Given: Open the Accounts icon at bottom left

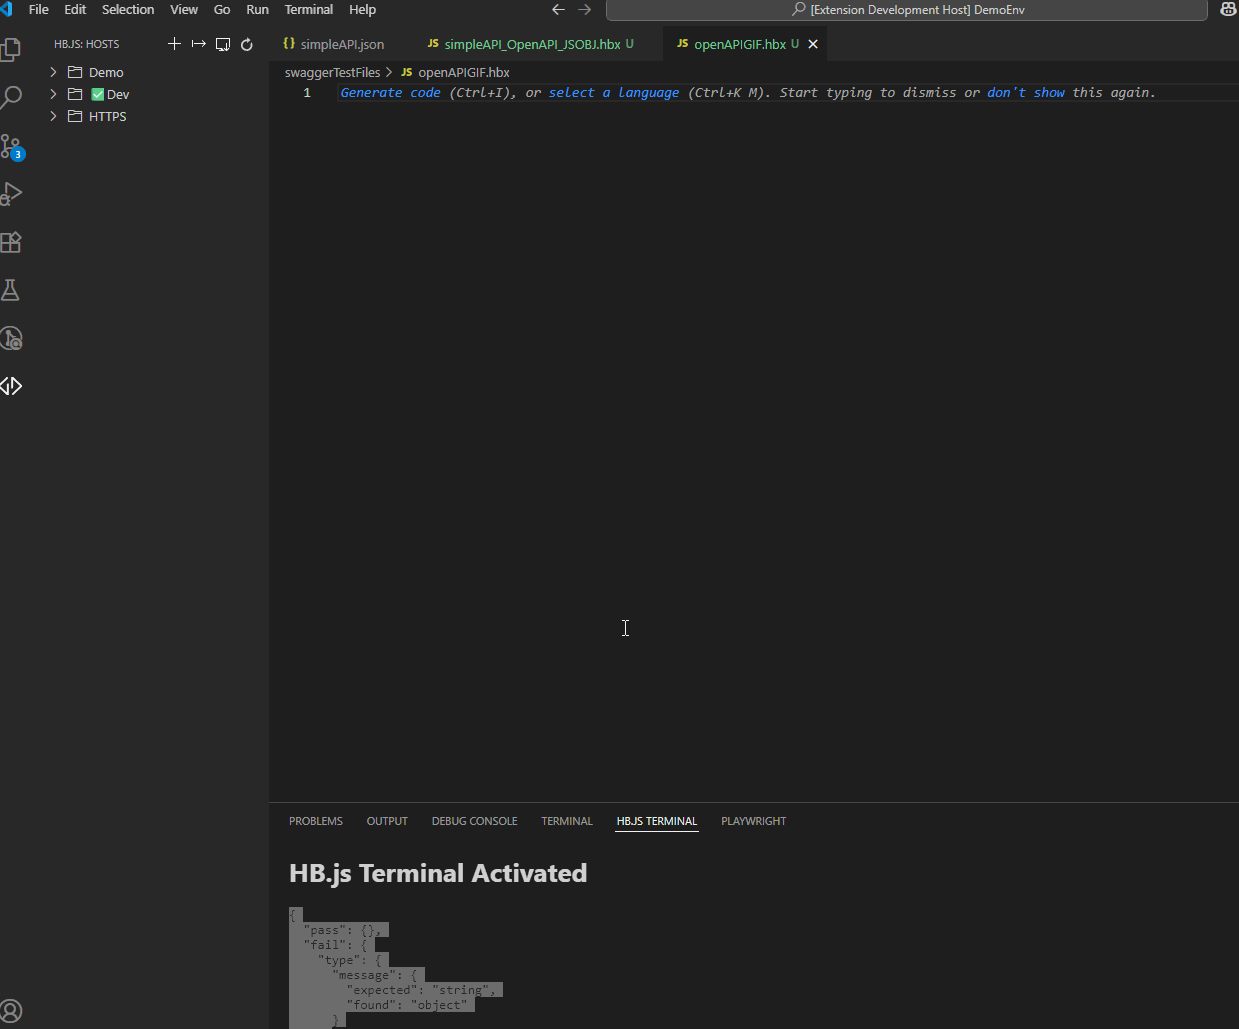Looking at the screenshot, I should pyautogui.click(x=12, y=1010).
